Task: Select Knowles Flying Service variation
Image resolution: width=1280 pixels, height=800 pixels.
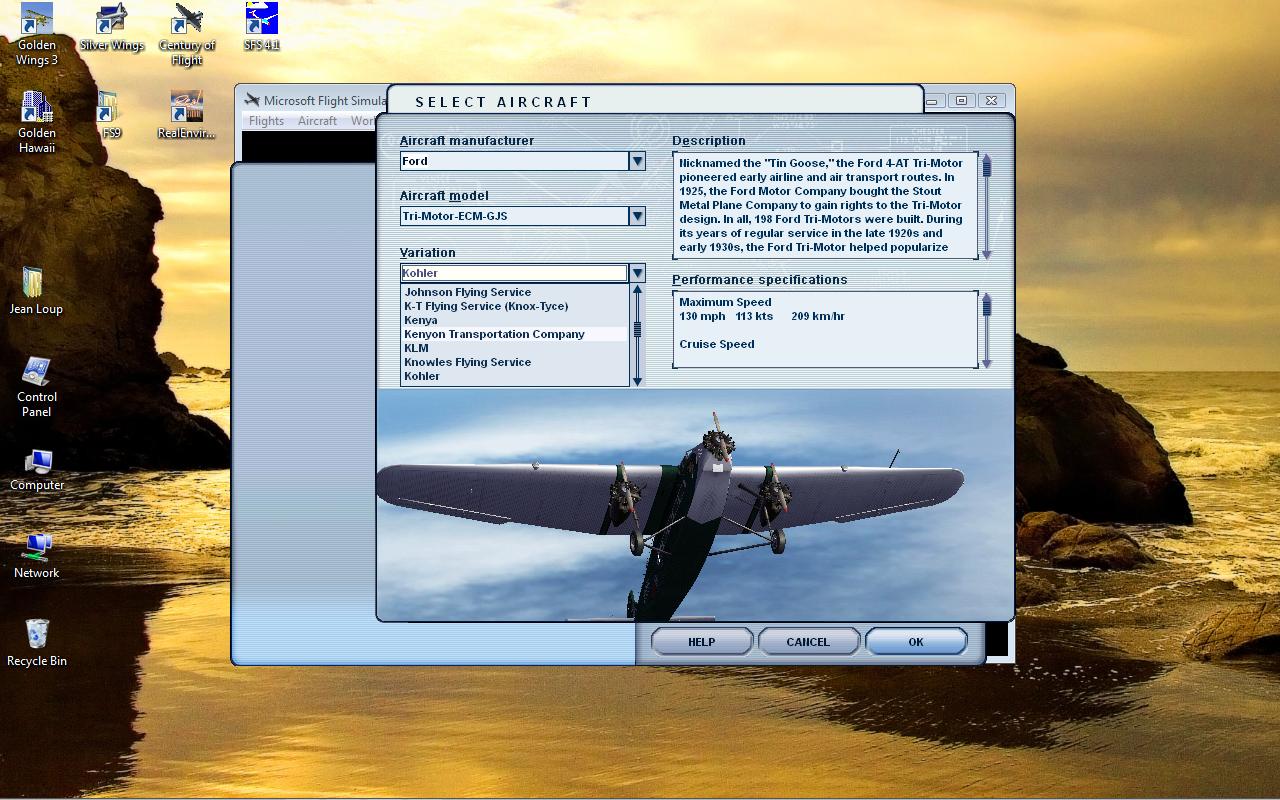Action: [514, 362]
